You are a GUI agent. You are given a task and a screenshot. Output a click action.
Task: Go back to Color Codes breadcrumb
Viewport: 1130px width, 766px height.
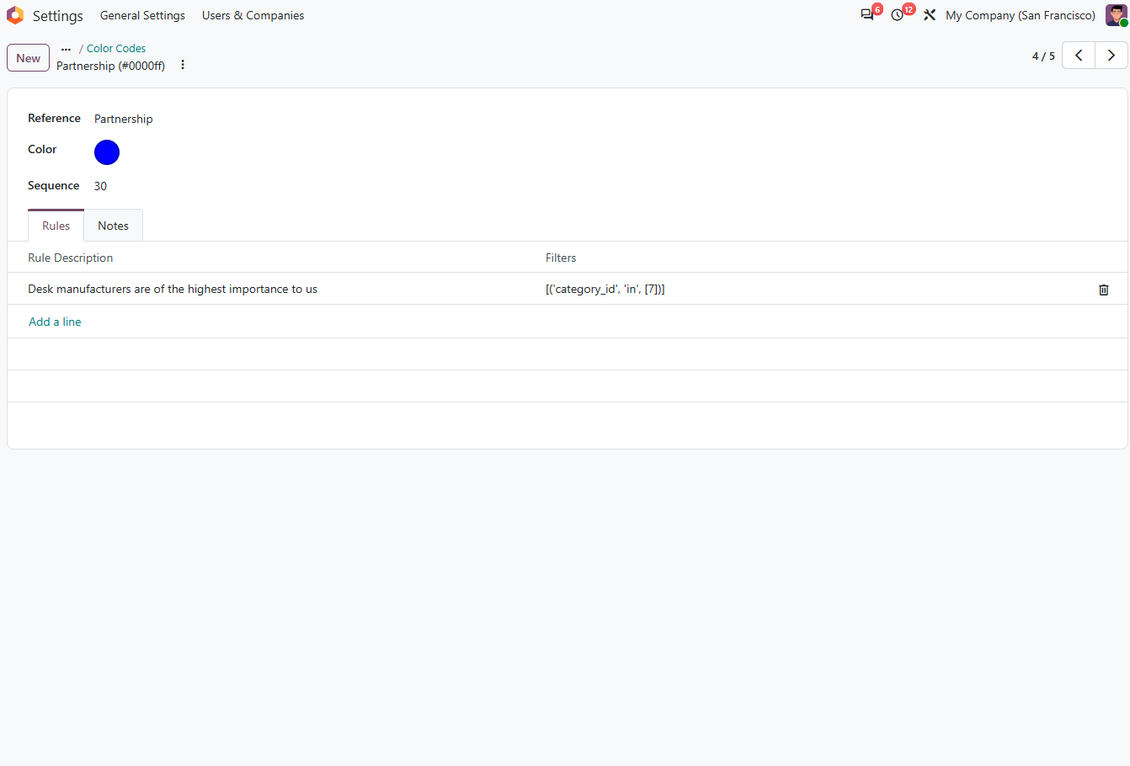pos(116,48)
